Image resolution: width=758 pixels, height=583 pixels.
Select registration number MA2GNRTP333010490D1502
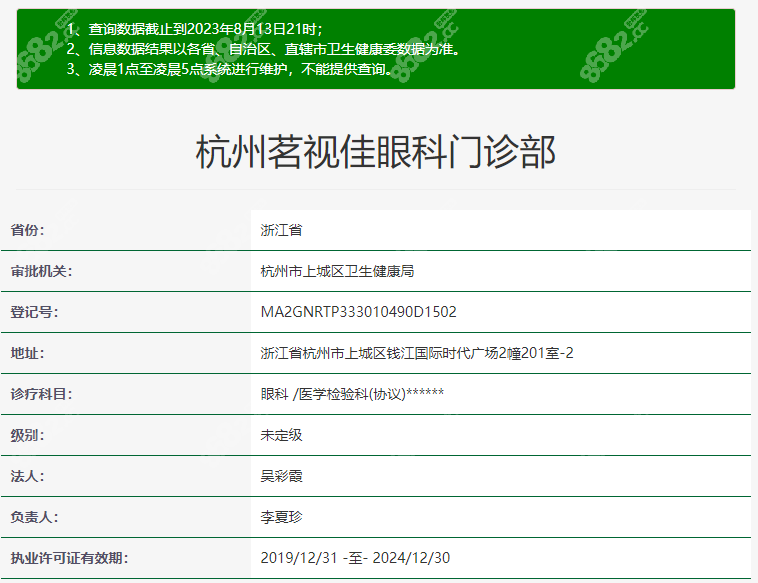coord(359,312)
